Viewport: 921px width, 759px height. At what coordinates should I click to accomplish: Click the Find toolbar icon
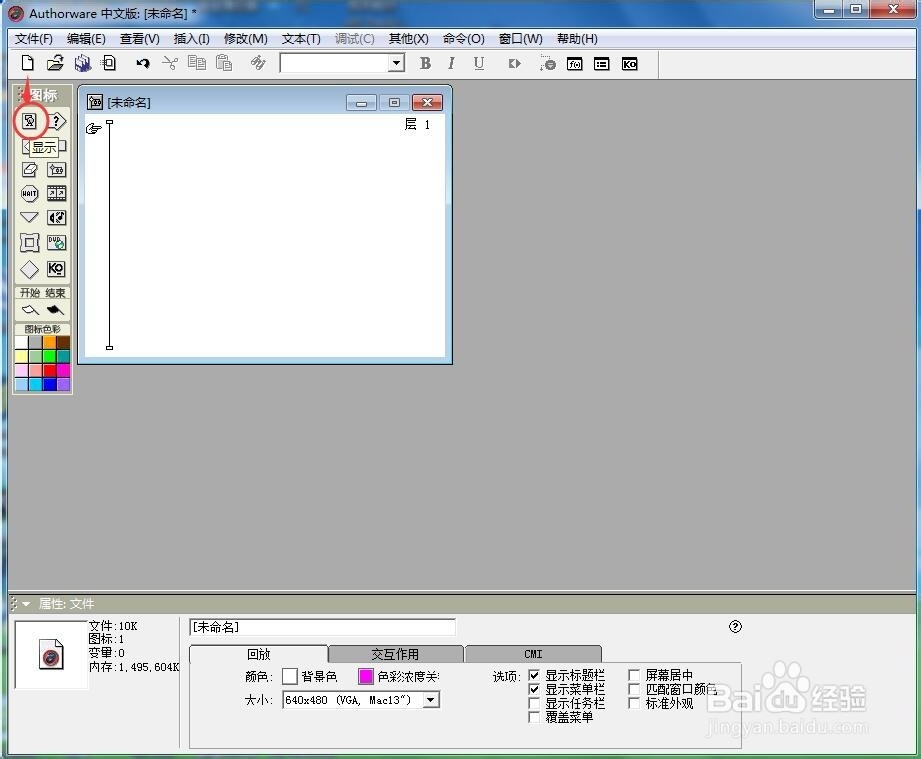[258, 63]
